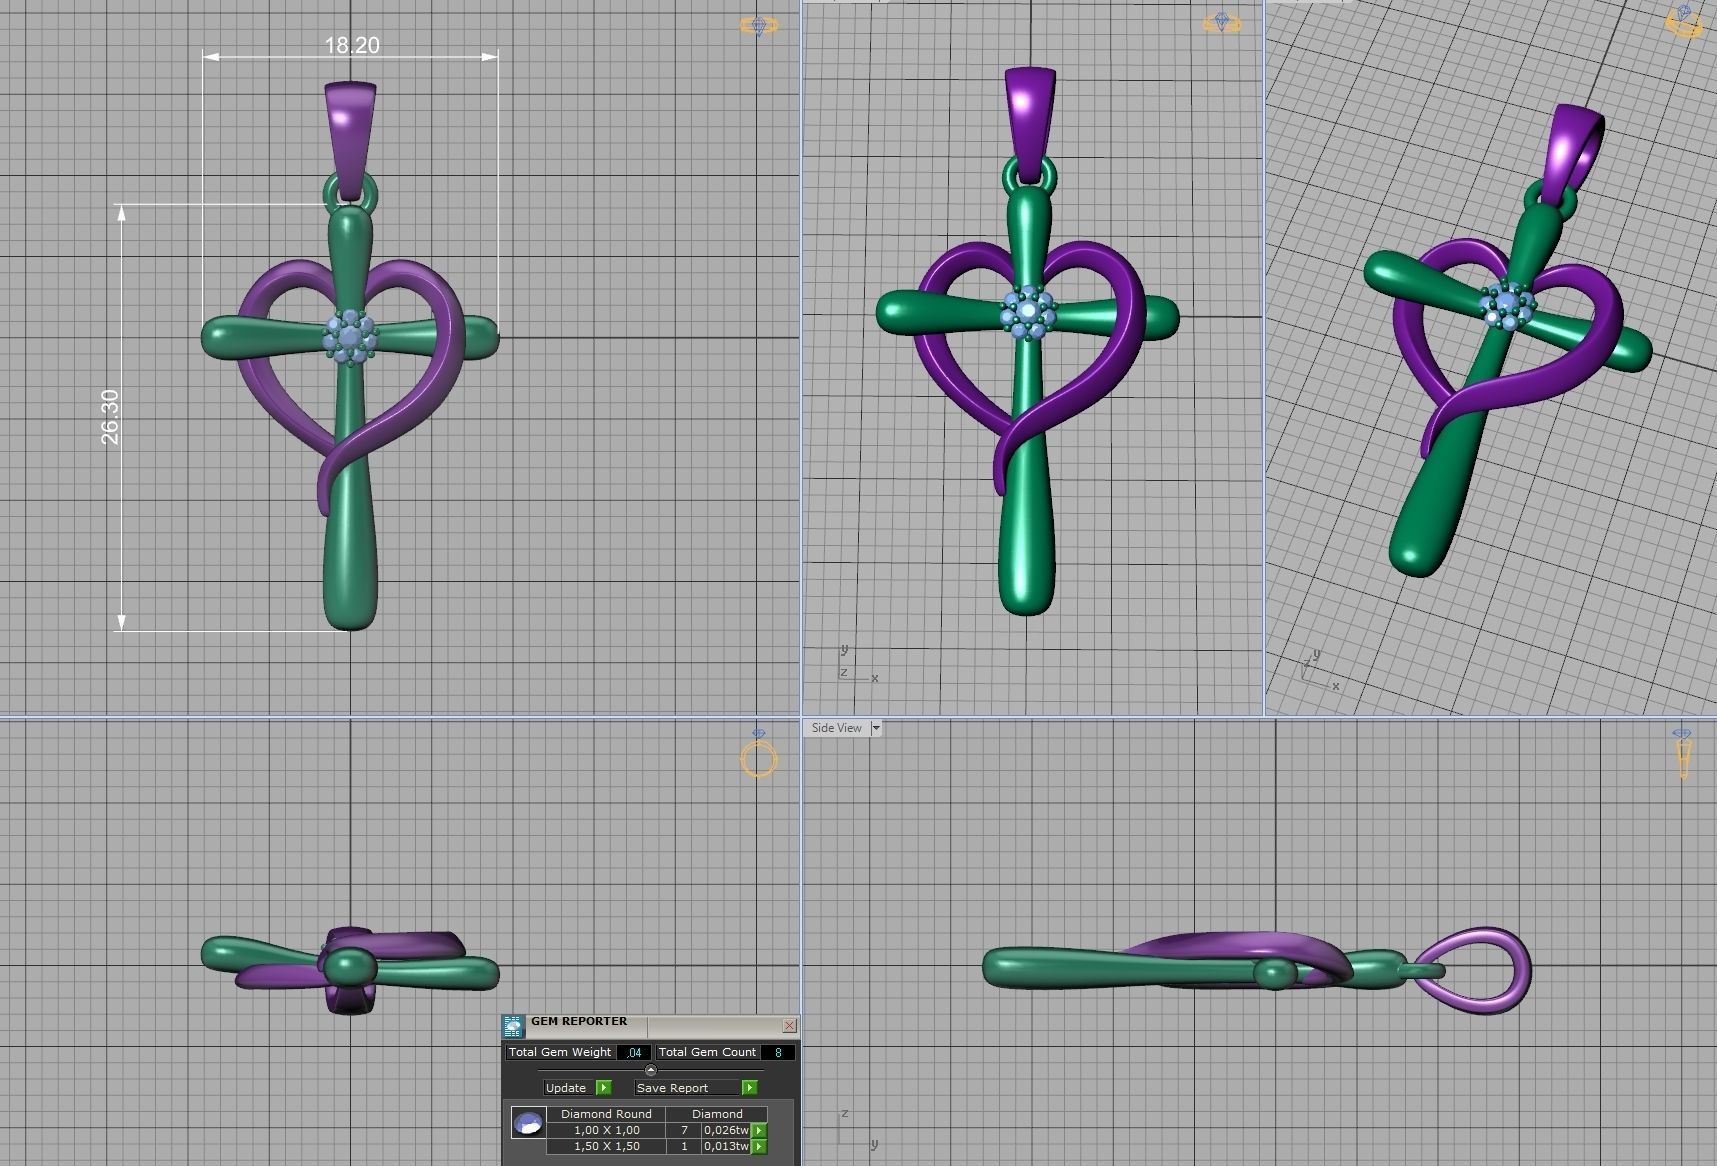This screenshot has height=1166, width=1717.
Task: Click the green Save Report arrow
Action: click(x=750, y=1087)
